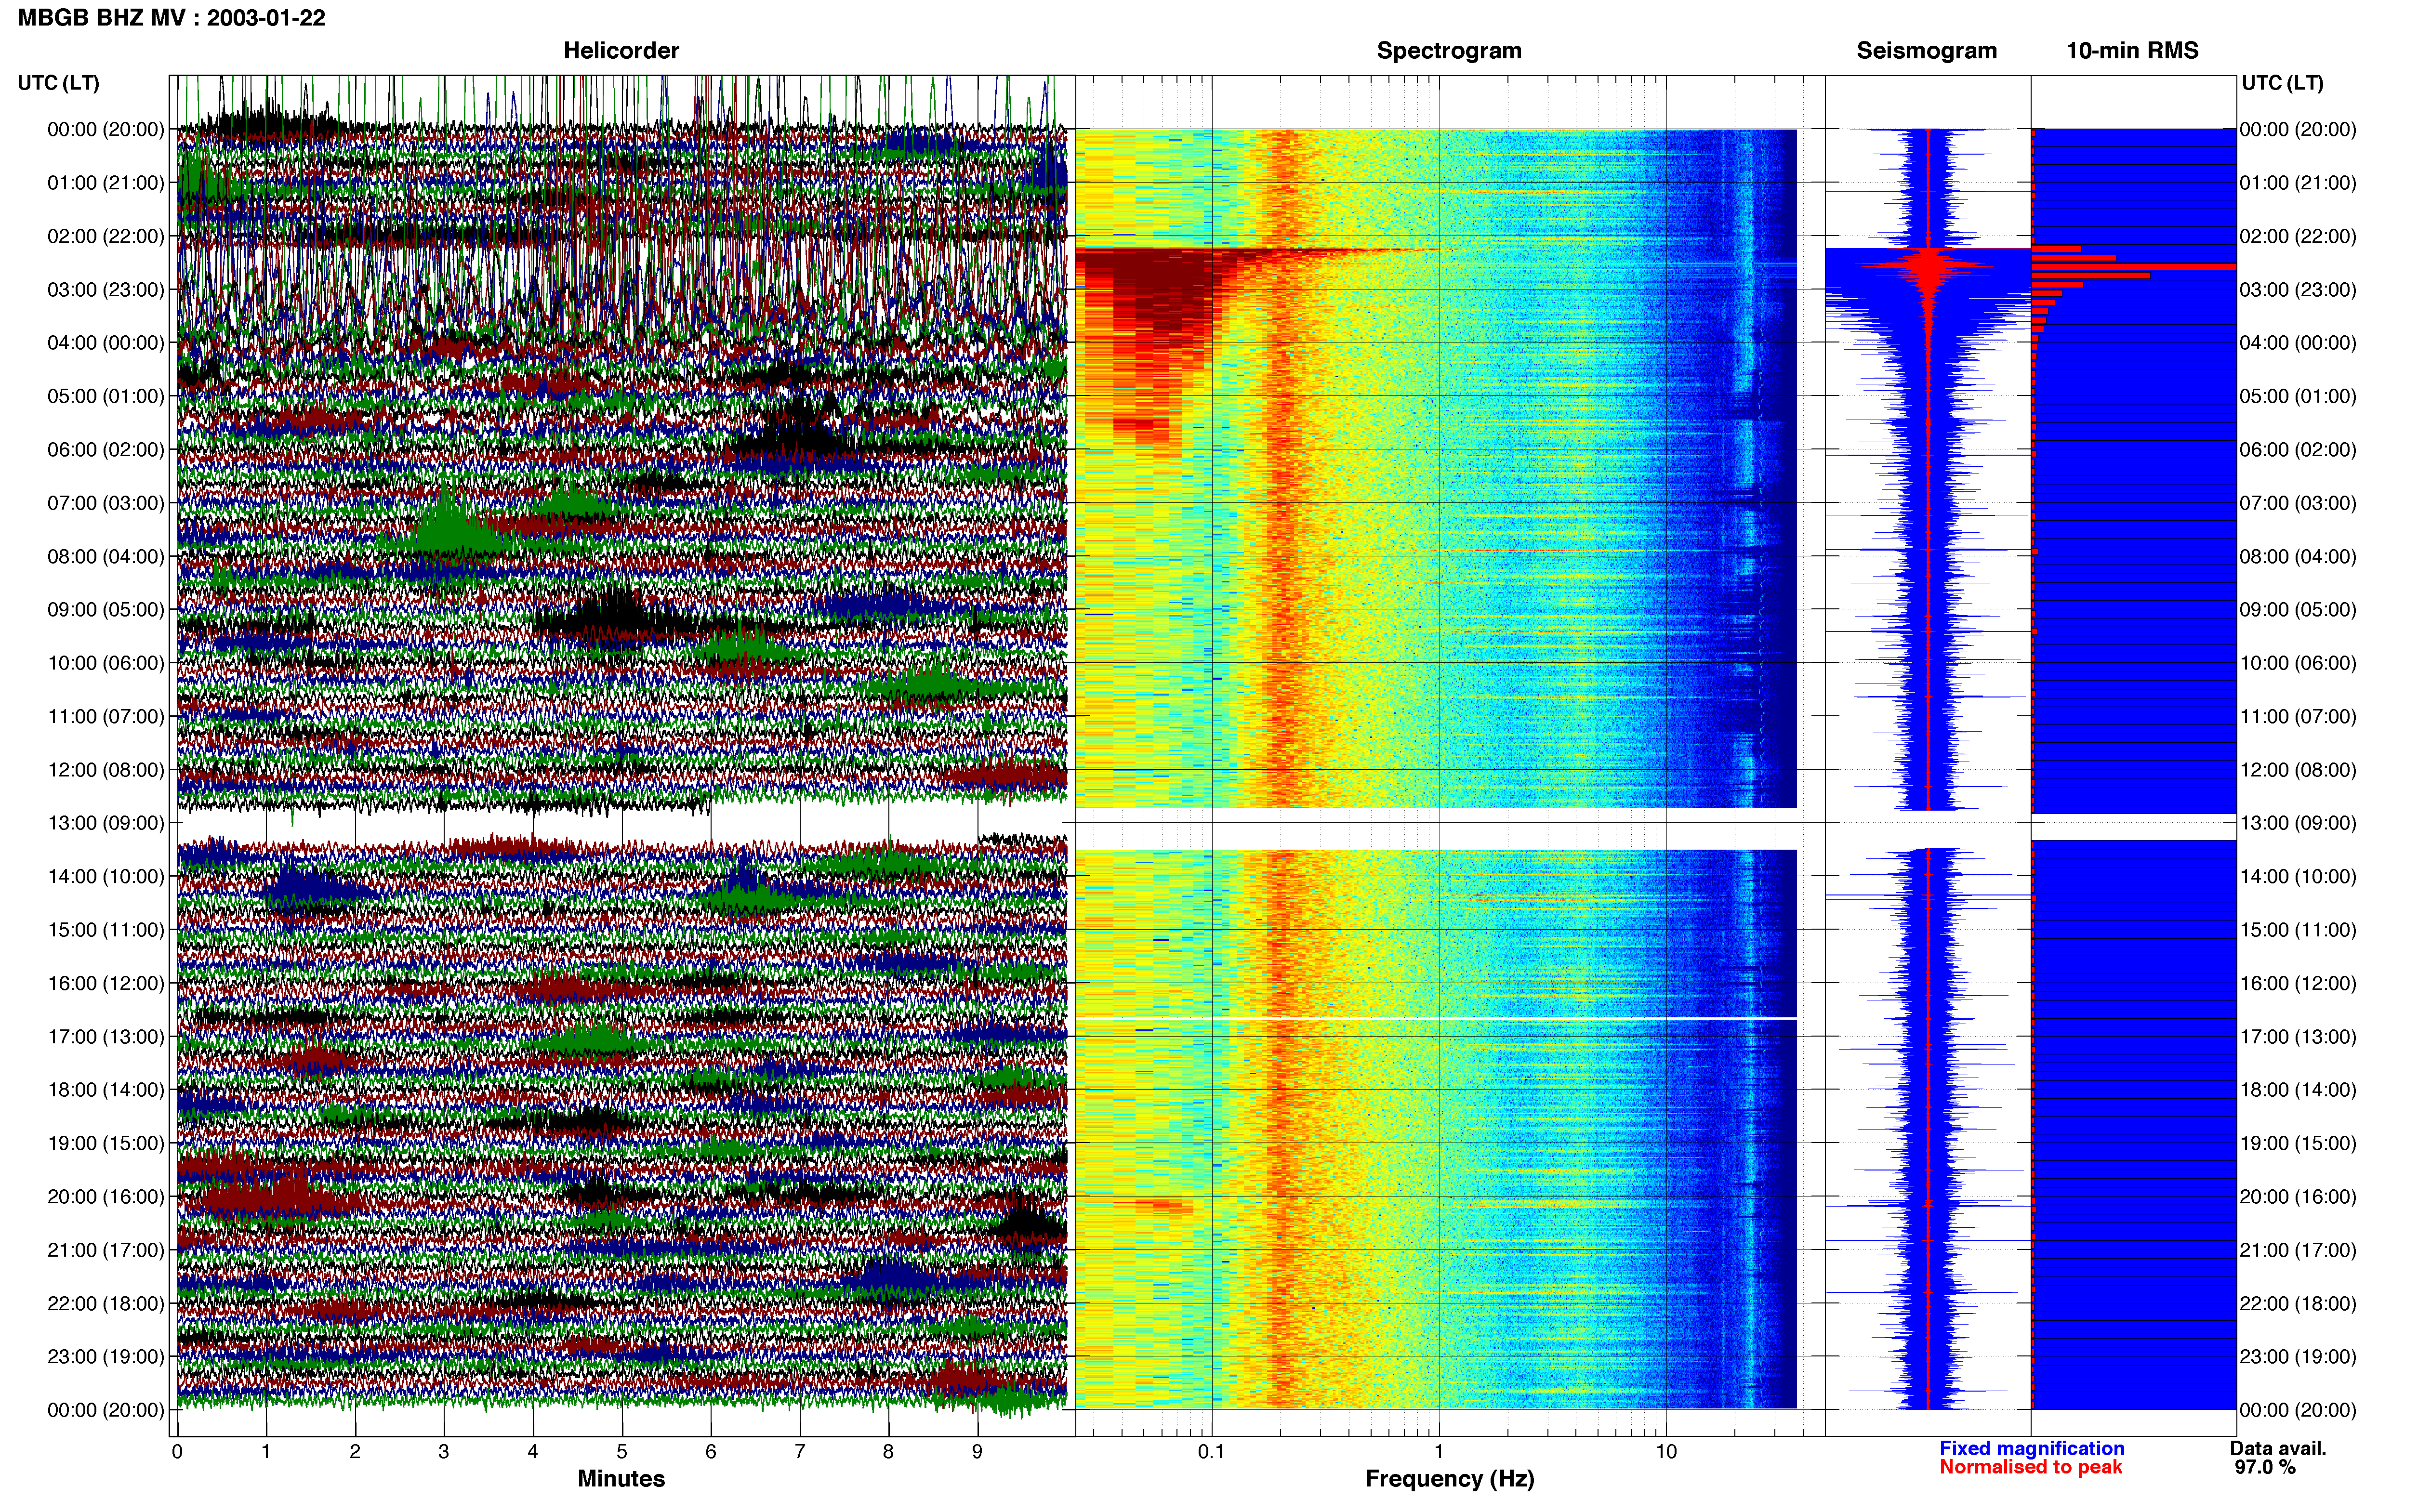Click the left '20:00 (16:00)' time label

(106, 1197)
